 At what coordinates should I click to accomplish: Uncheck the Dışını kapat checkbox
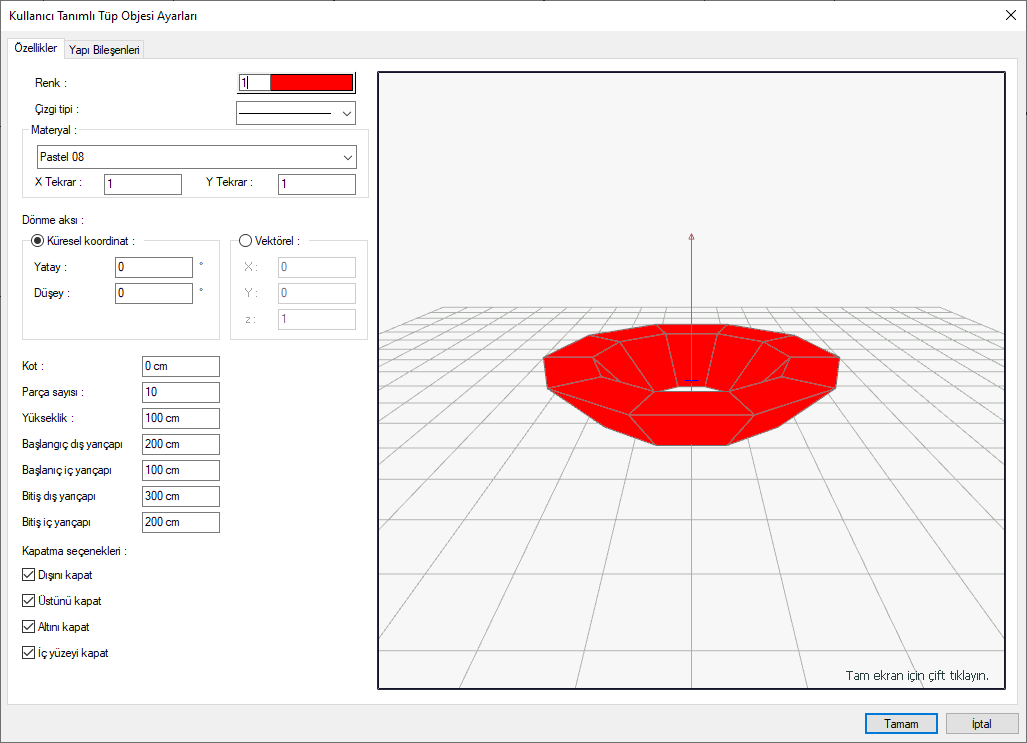[29, 575]
